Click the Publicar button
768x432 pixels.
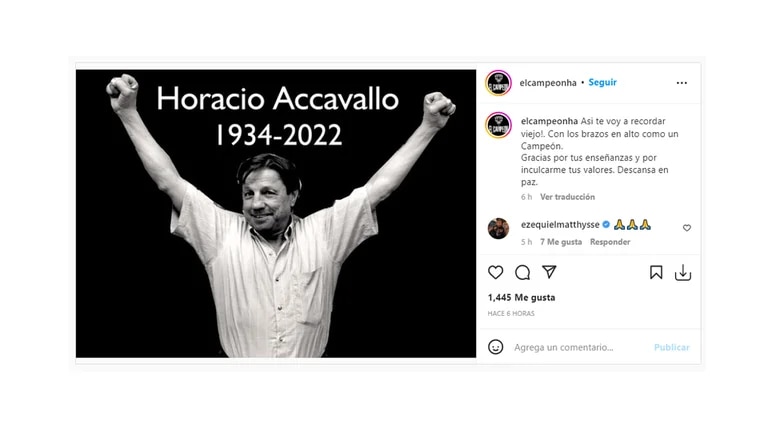[672, 347]
